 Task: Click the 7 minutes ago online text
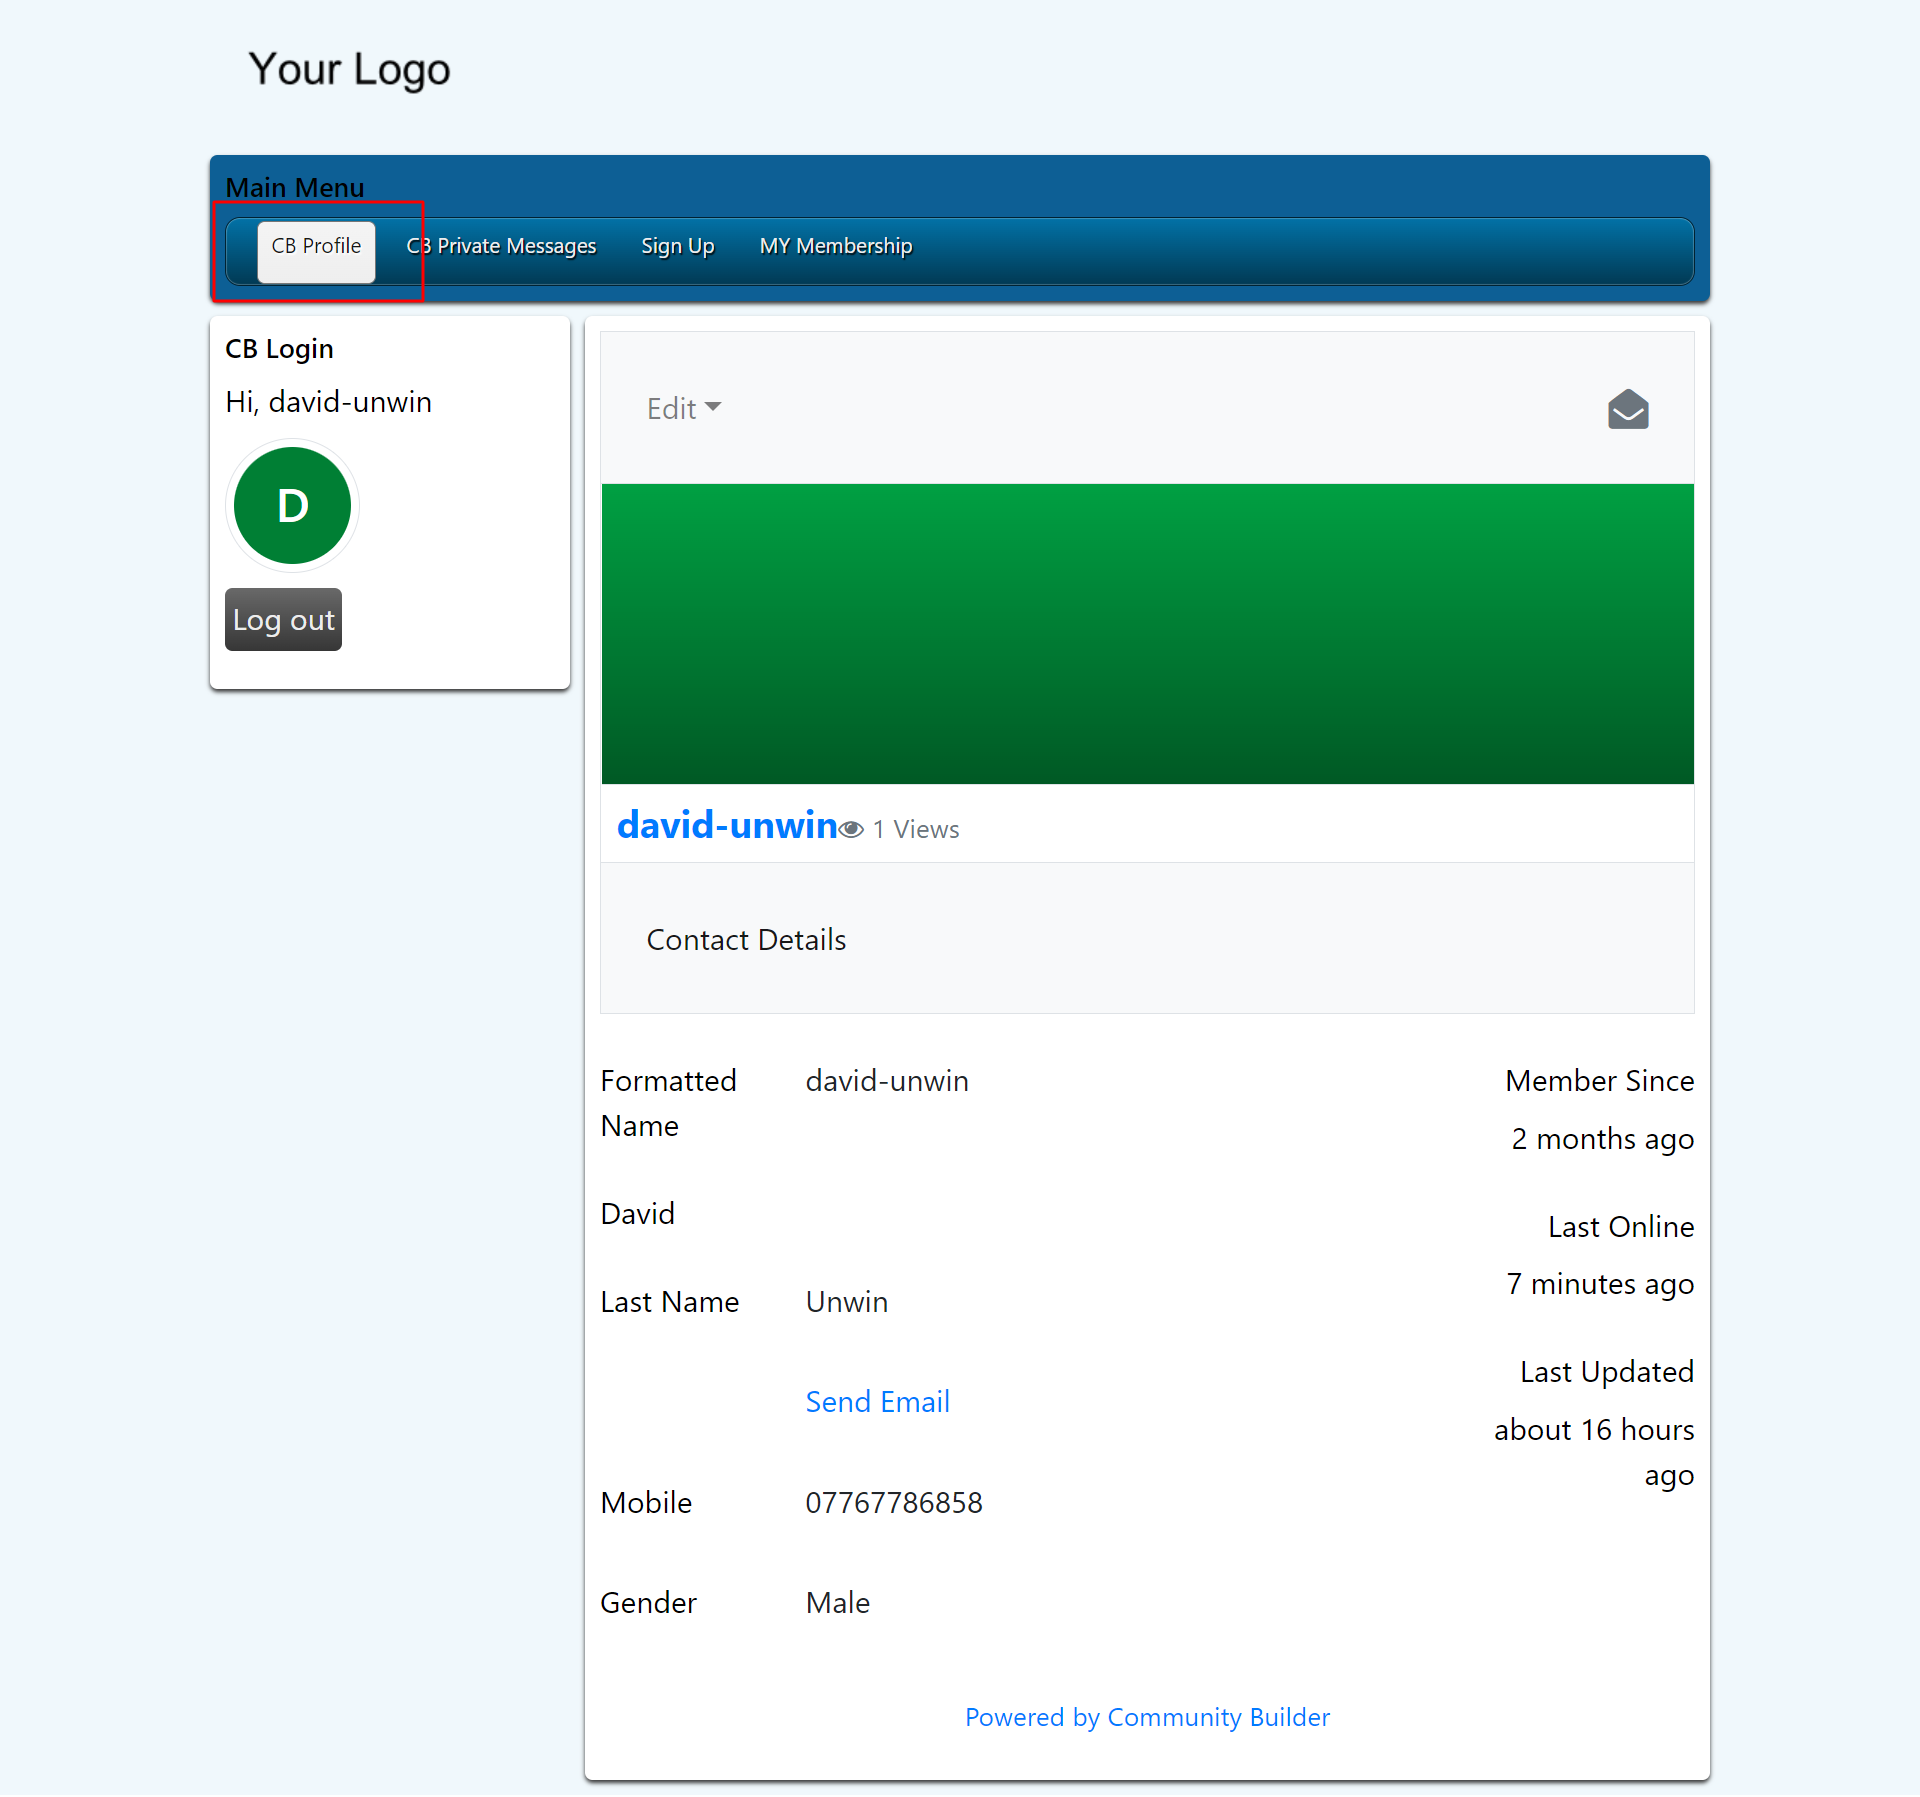click(1600, 1284)
